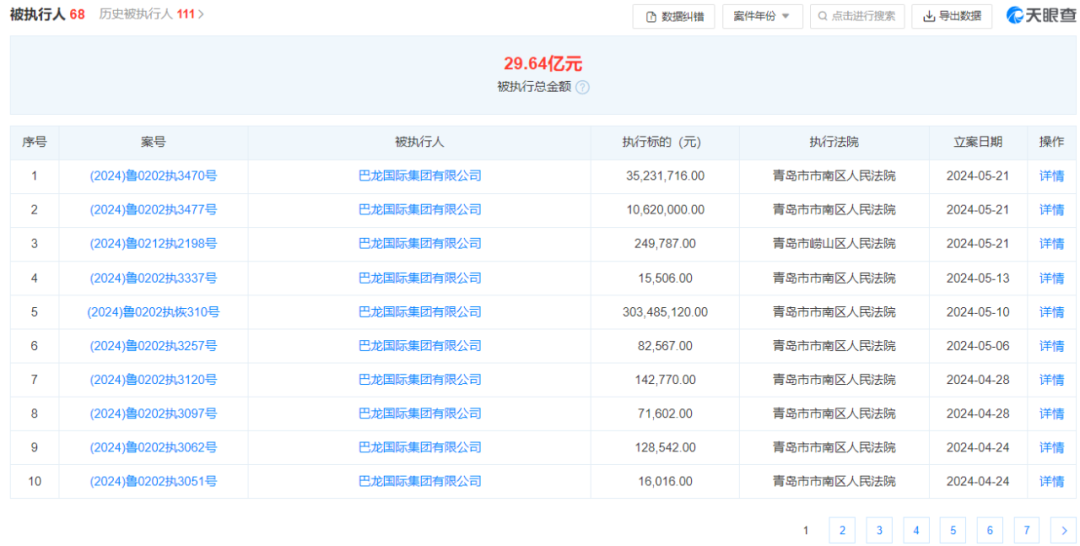Viewport: 1080px width, 546px height.
Task: Open 详情 for the 303,485,120.00 case
Action: [x=1051, y=312]
